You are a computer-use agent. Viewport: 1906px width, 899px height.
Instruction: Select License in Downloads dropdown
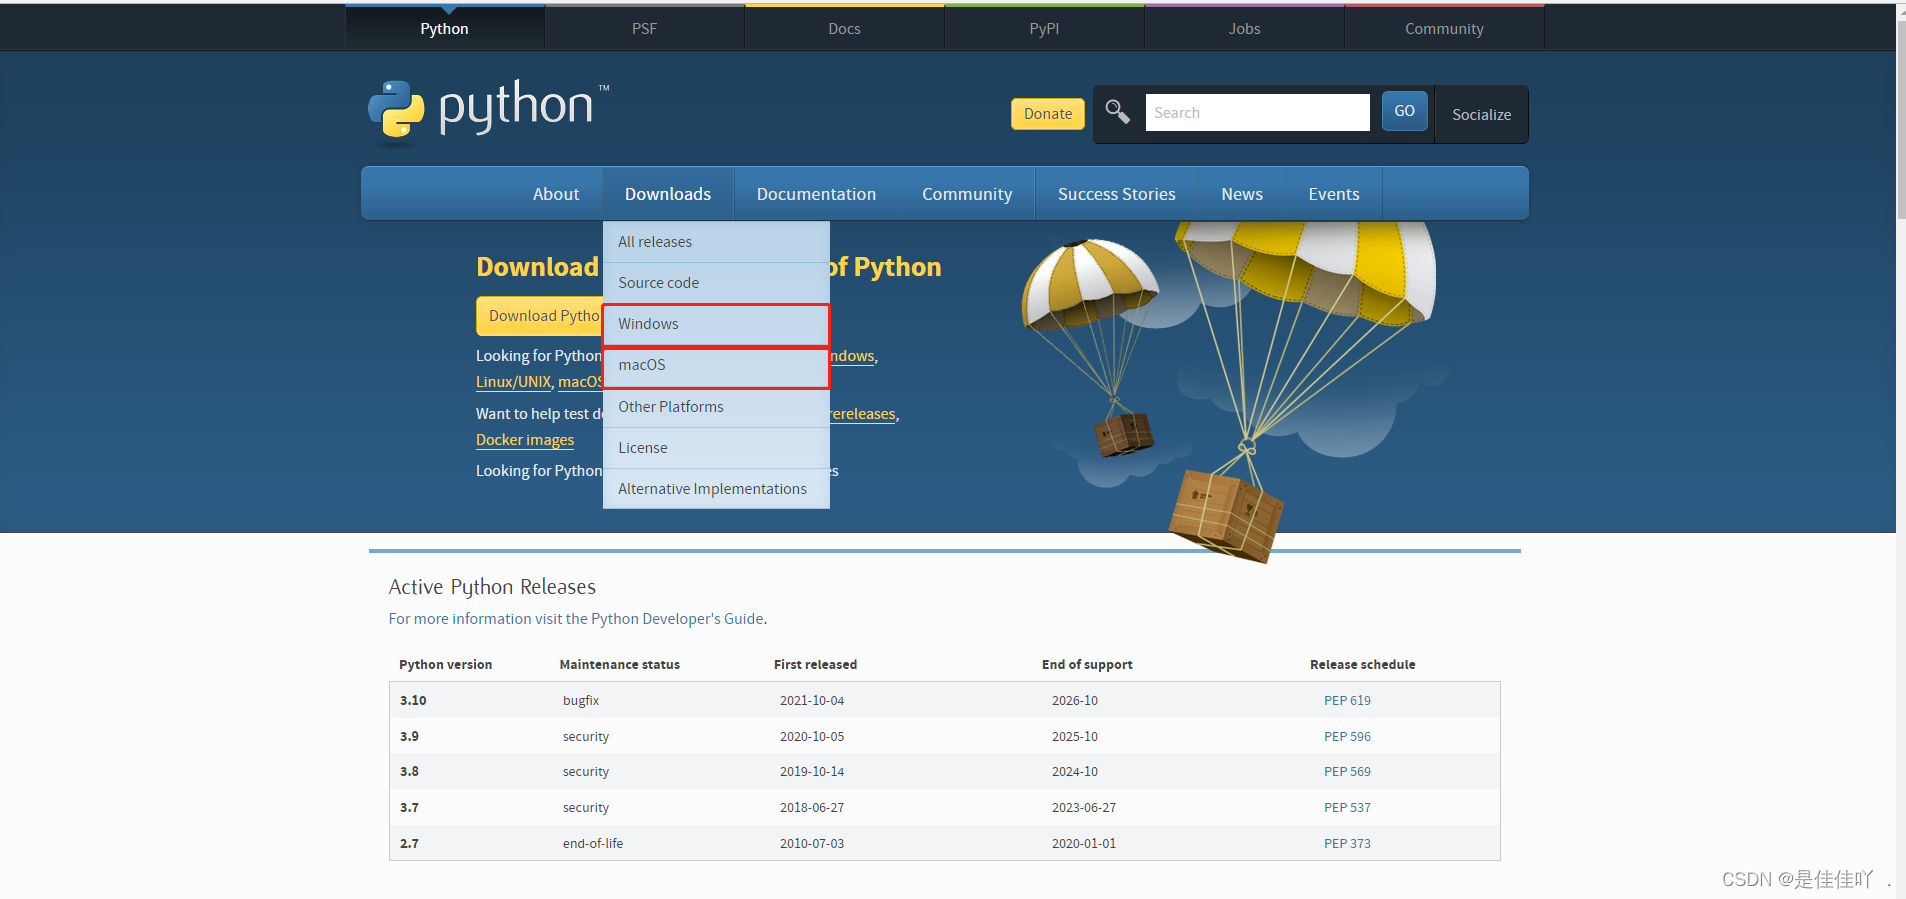716,448
